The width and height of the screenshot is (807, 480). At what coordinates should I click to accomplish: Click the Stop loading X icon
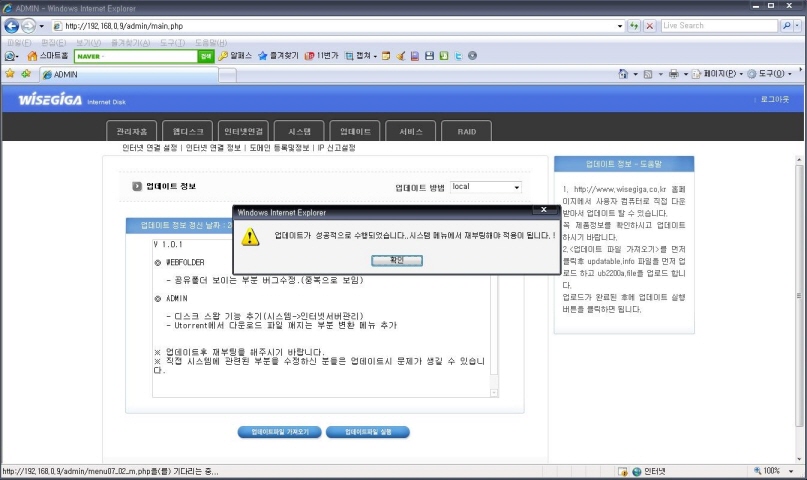[x=650, y=25]
